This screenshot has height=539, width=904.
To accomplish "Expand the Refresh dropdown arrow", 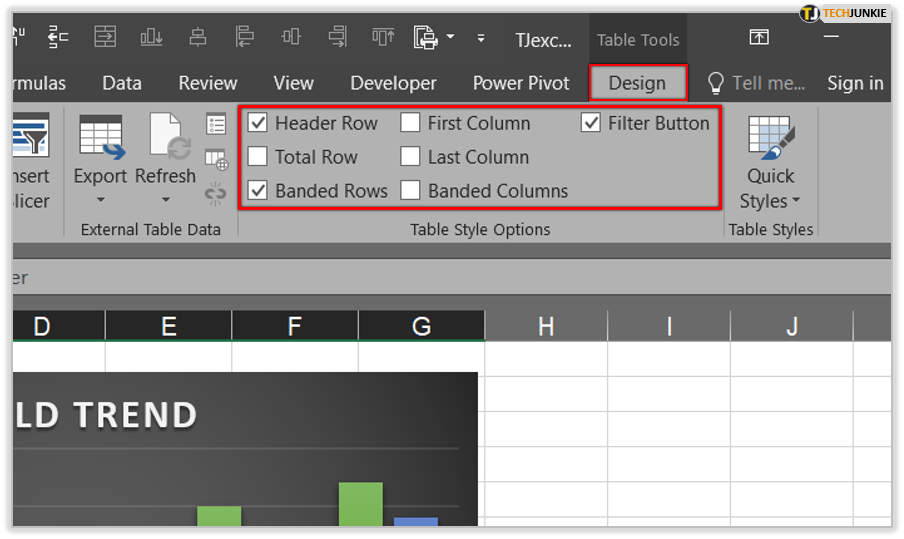I will coord(165,200).
